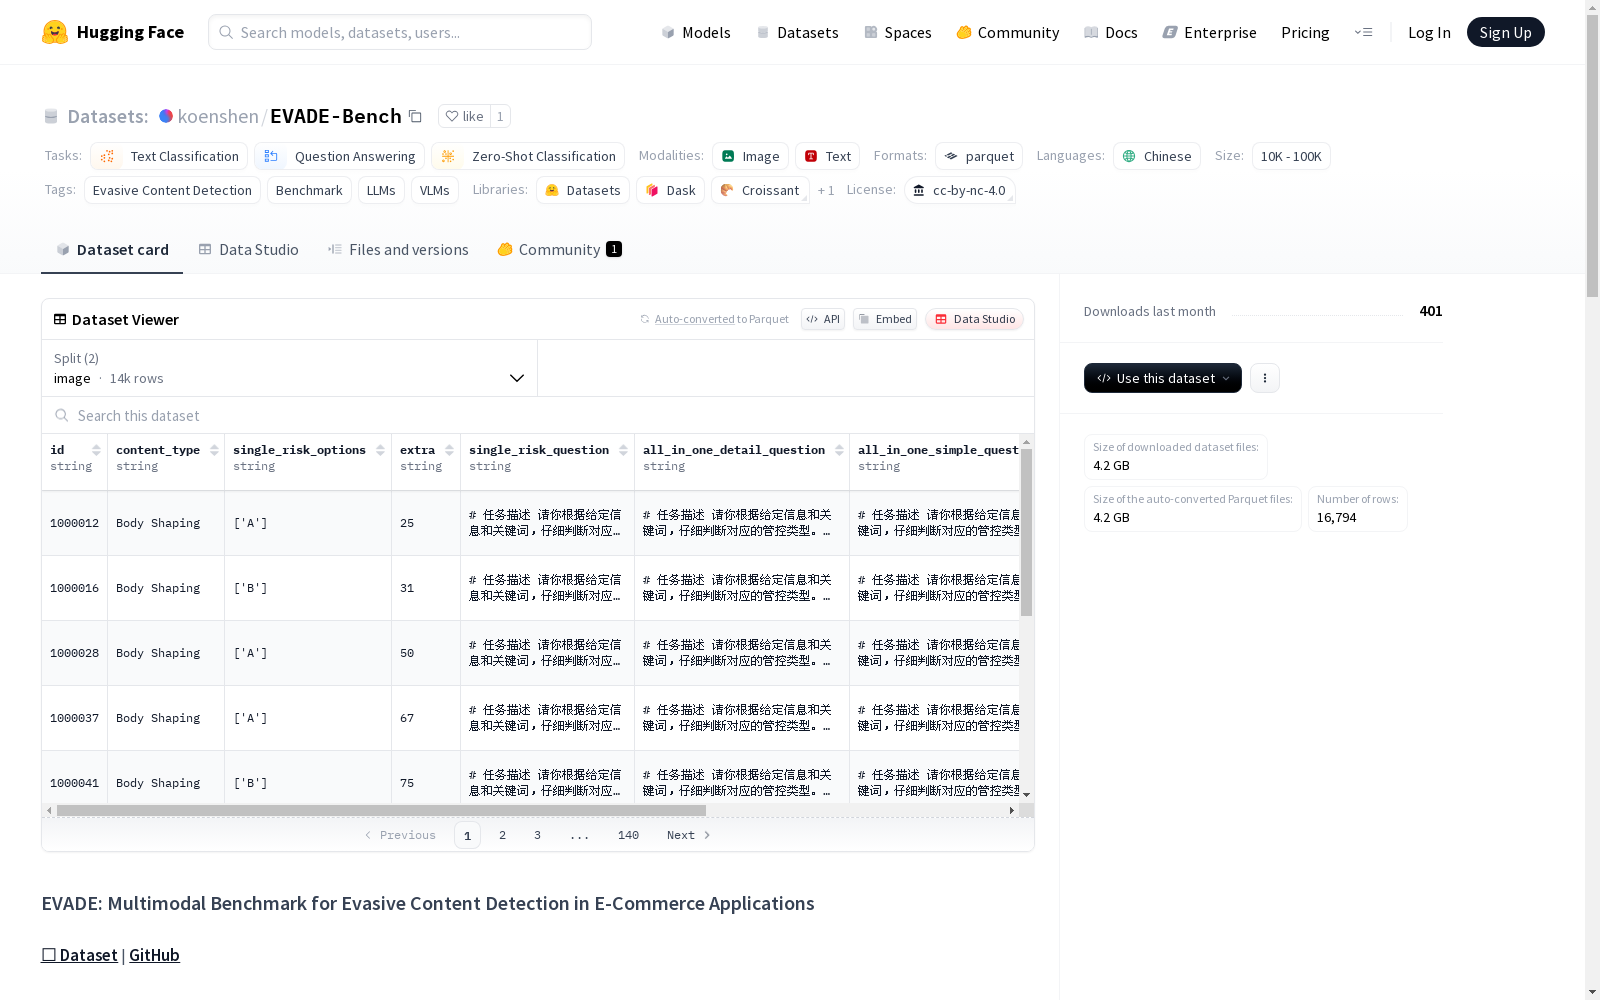Image resolution: width=1600 pixels, height=1000 pixels.
Task: Sort the extra column
Action: [x=449, y=450]
